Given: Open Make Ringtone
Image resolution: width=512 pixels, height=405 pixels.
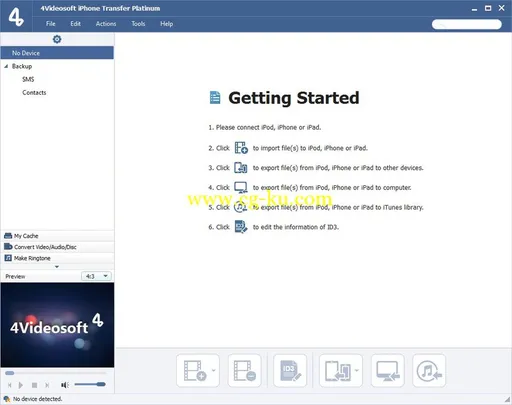Looking at the screenshot, I should click(57, 258).
